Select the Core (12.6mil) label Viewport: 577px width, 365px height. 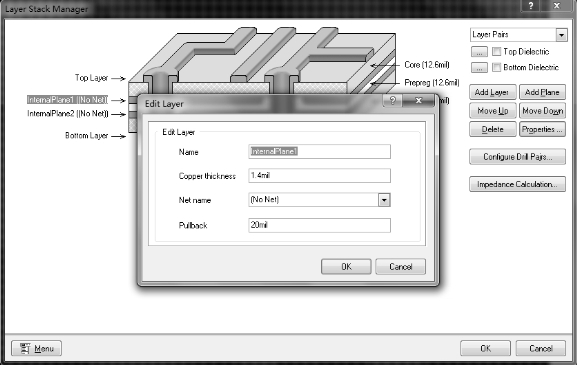426,65
